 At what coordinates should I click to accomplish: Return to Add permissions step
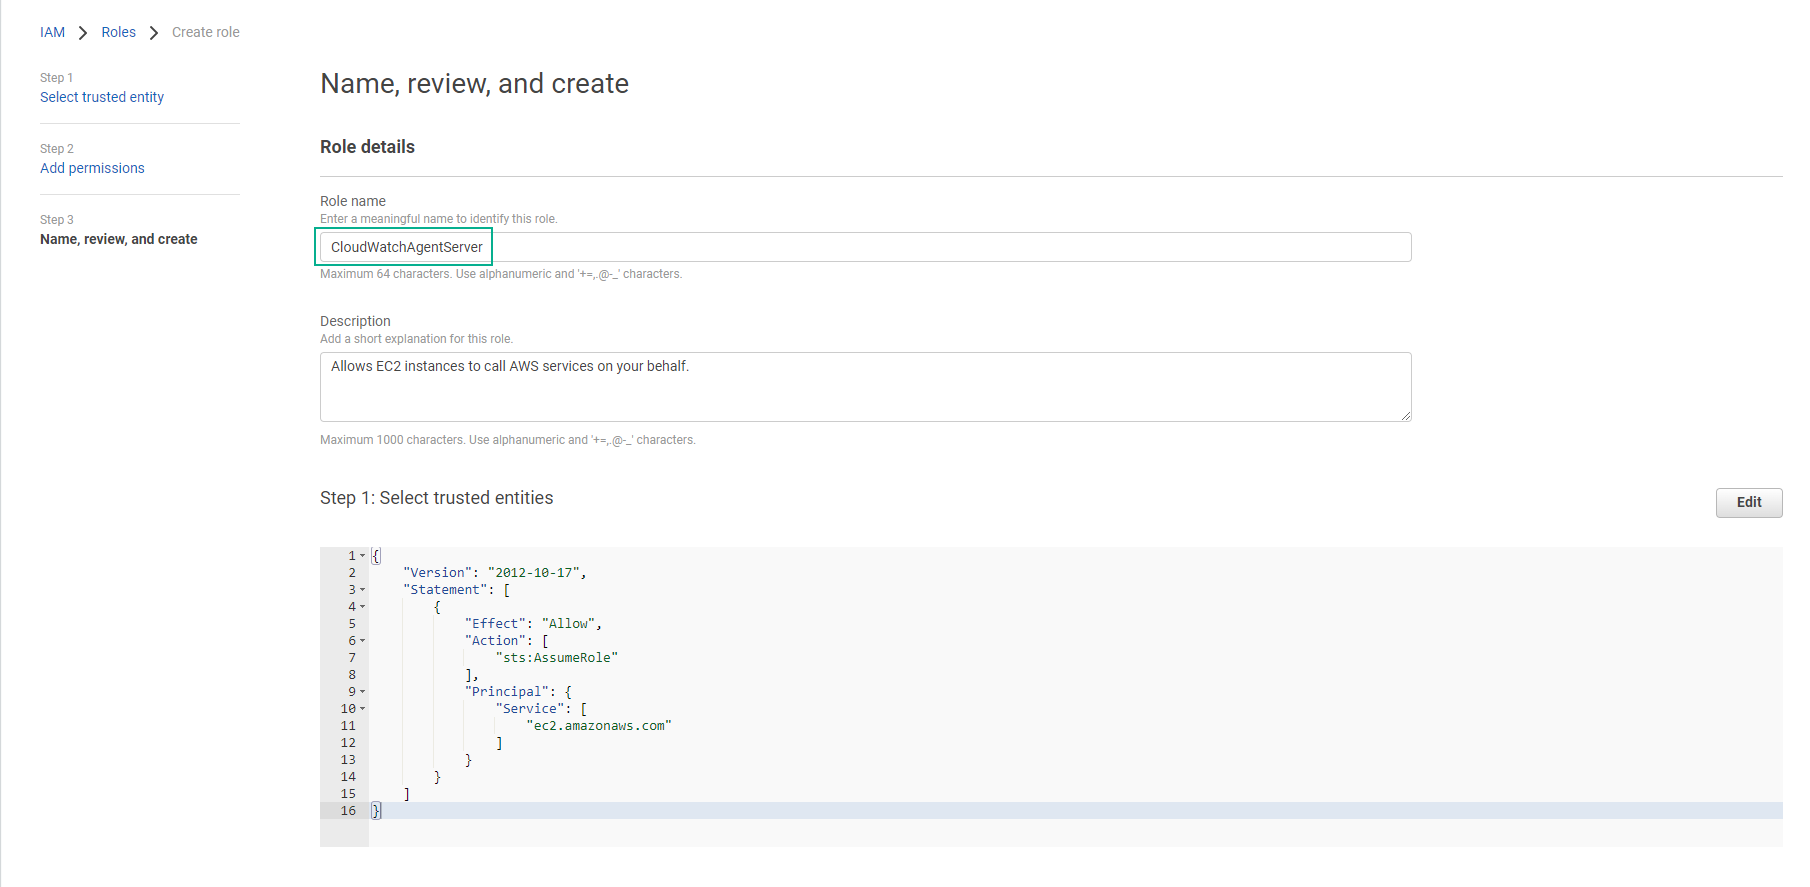[92, 168]
